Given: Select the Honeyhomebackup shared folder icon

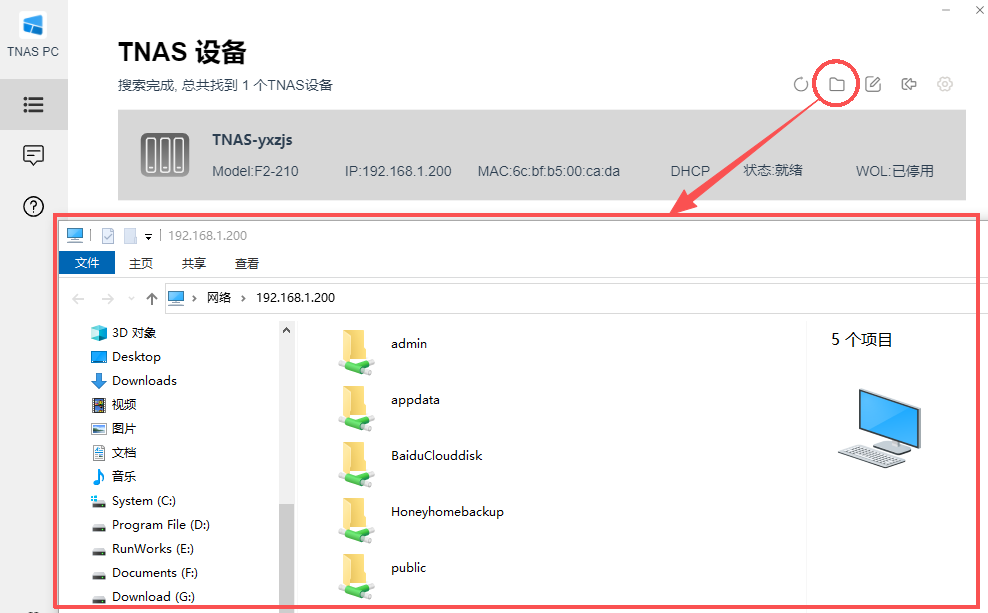Looking at the screenshot, I should point(357,520).
